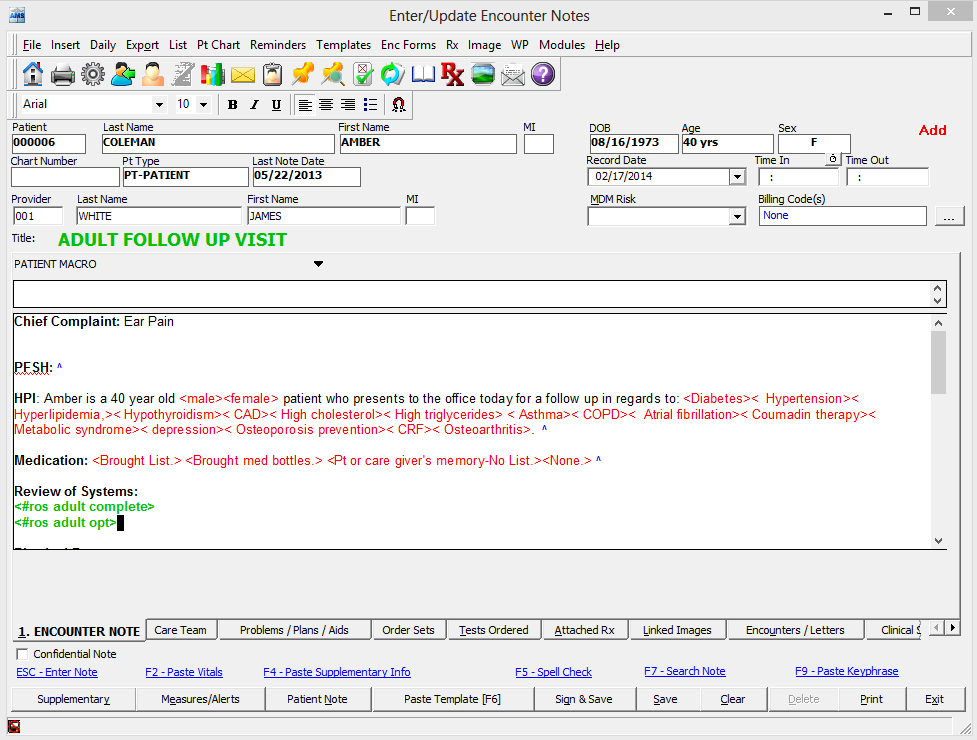Image resolution: width=977 pixels, height=740 pixels.
Task: Click the open book icon
Action: click(423, 74)
